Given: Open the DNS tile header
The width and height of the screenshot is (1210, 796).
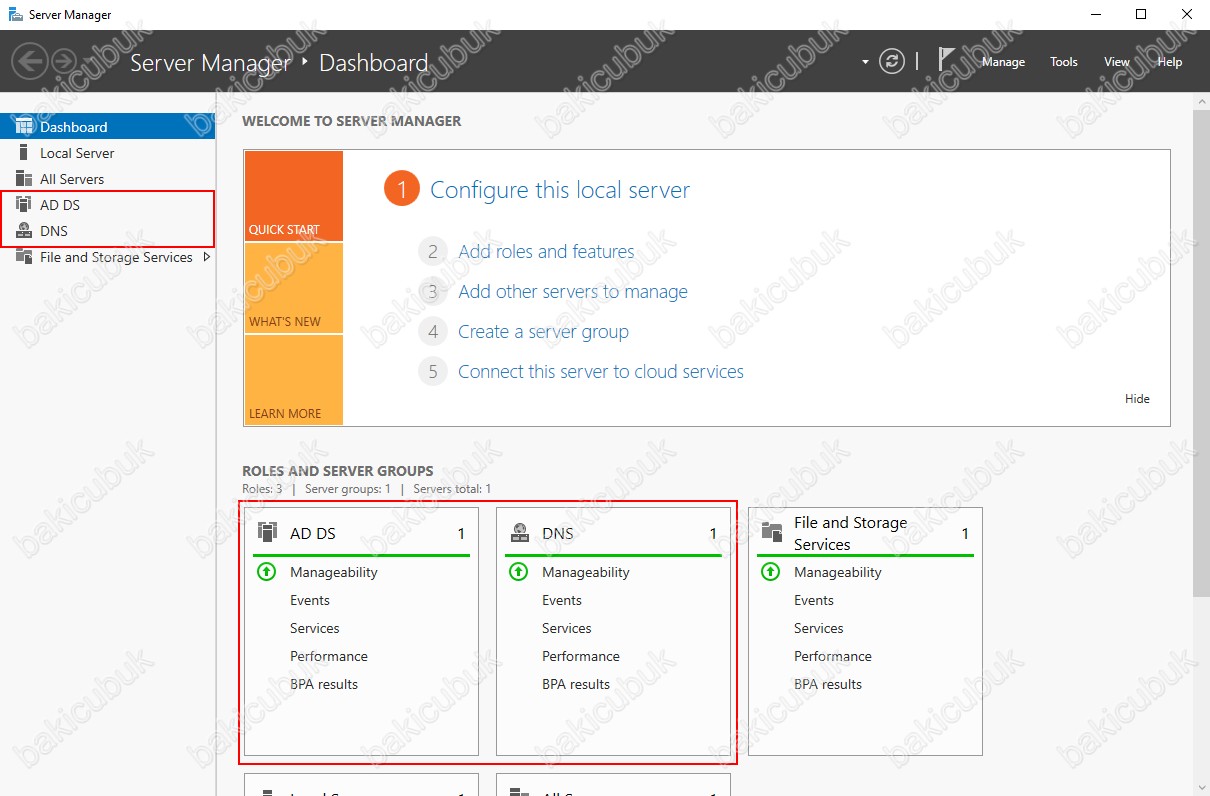Looking at the screenshot, I should 613,533.
